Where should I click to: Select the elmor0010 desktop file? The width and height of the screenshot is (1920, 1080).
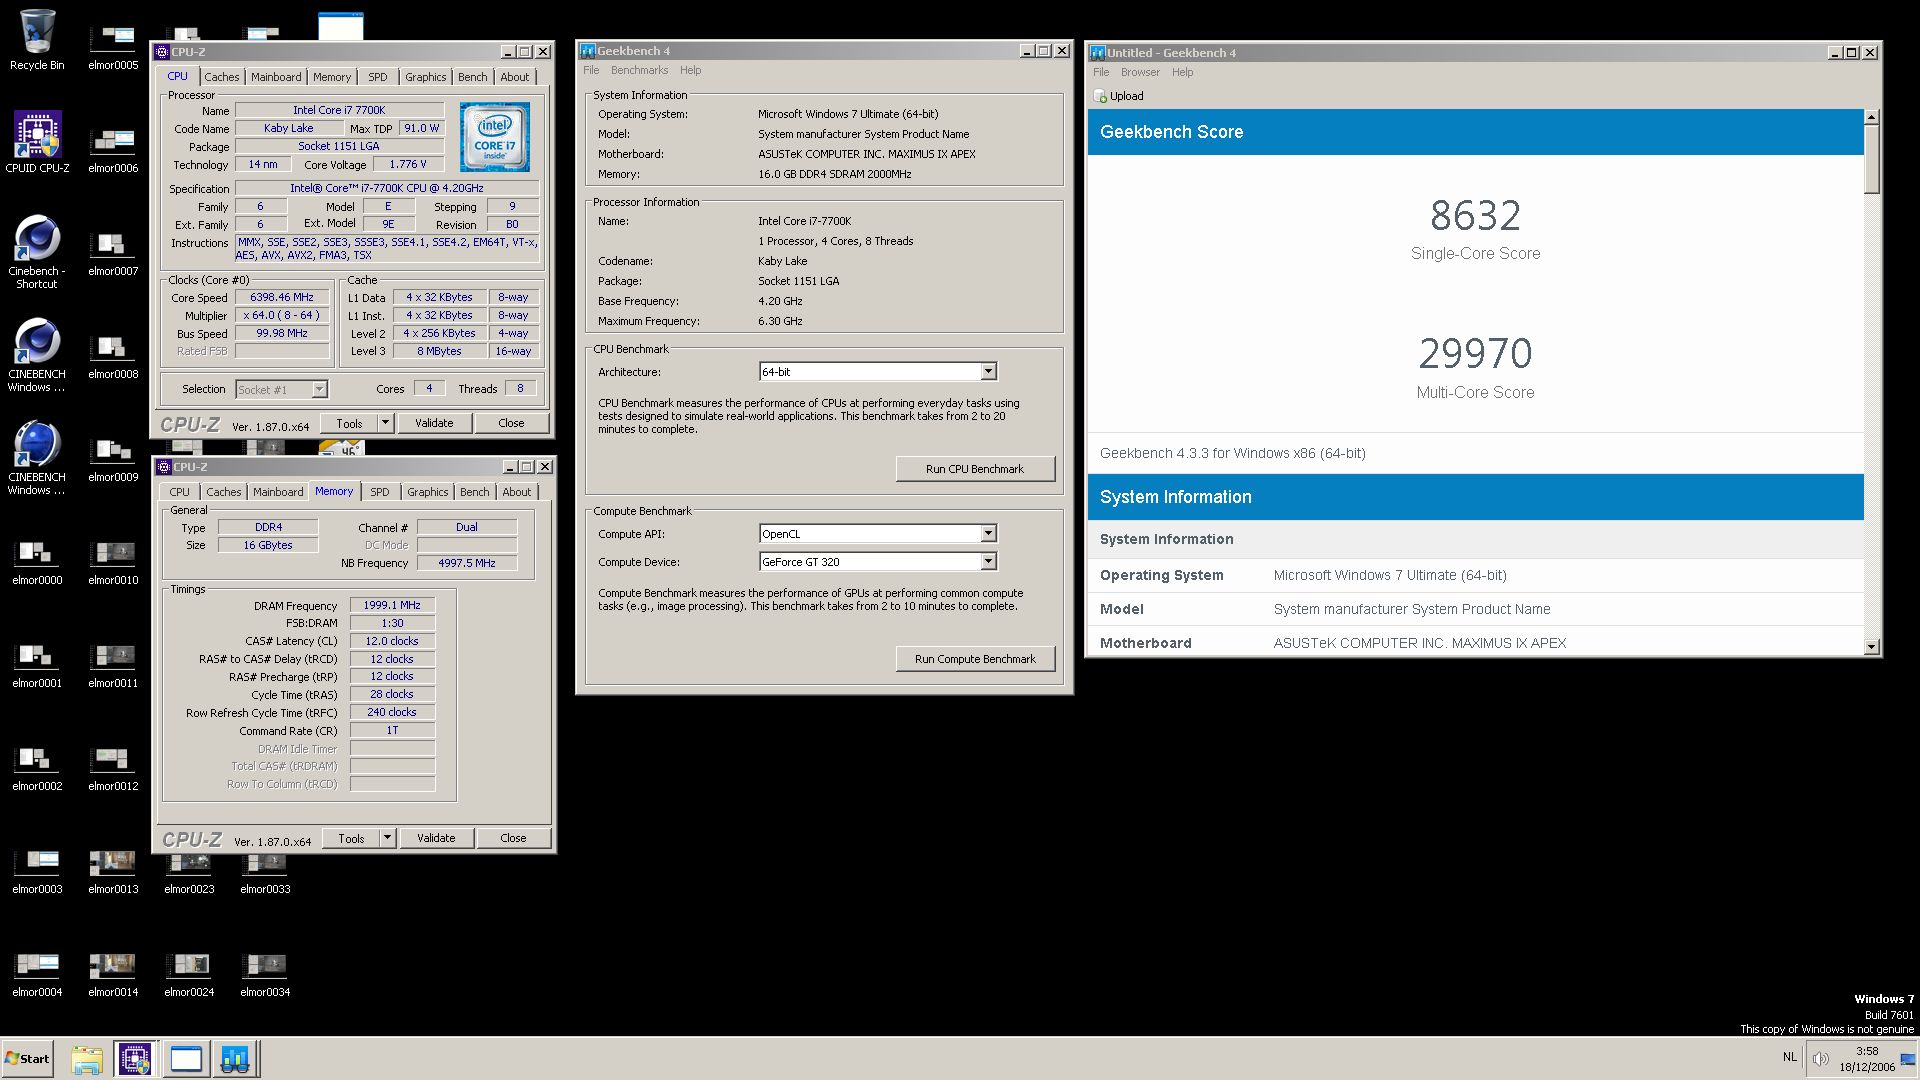[x=113, y=562]
